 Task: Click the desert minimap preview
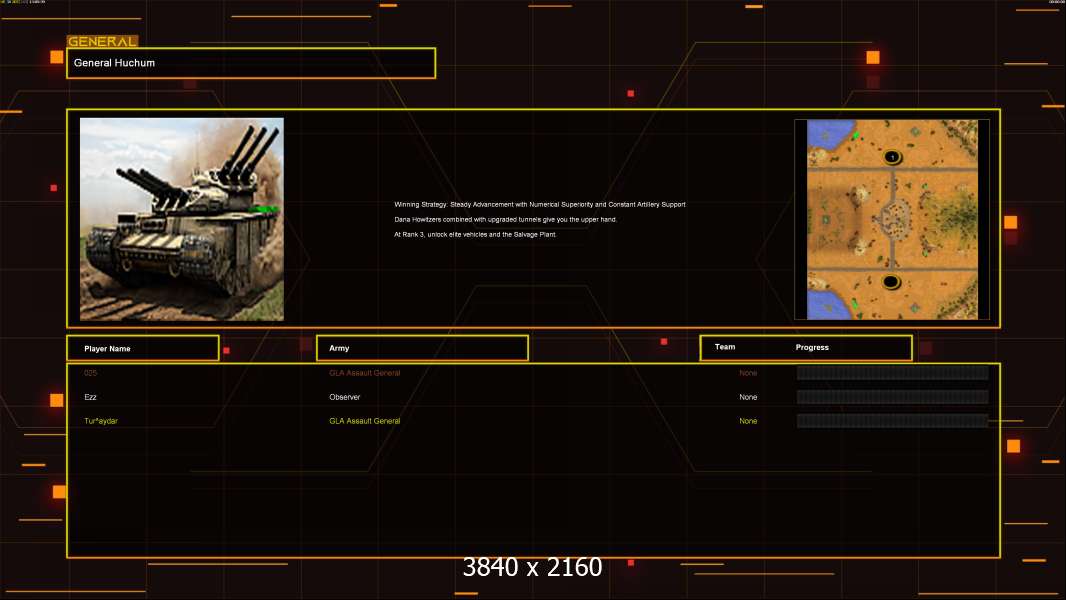[x=892, y=219]
